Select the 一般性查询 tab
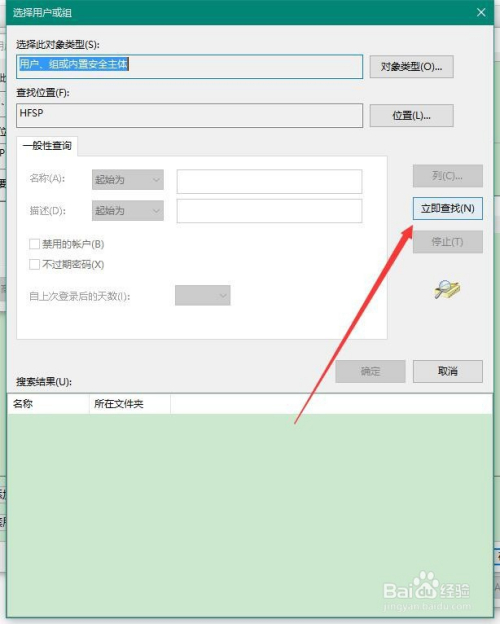The image size is (500, 624). [47, 146]
